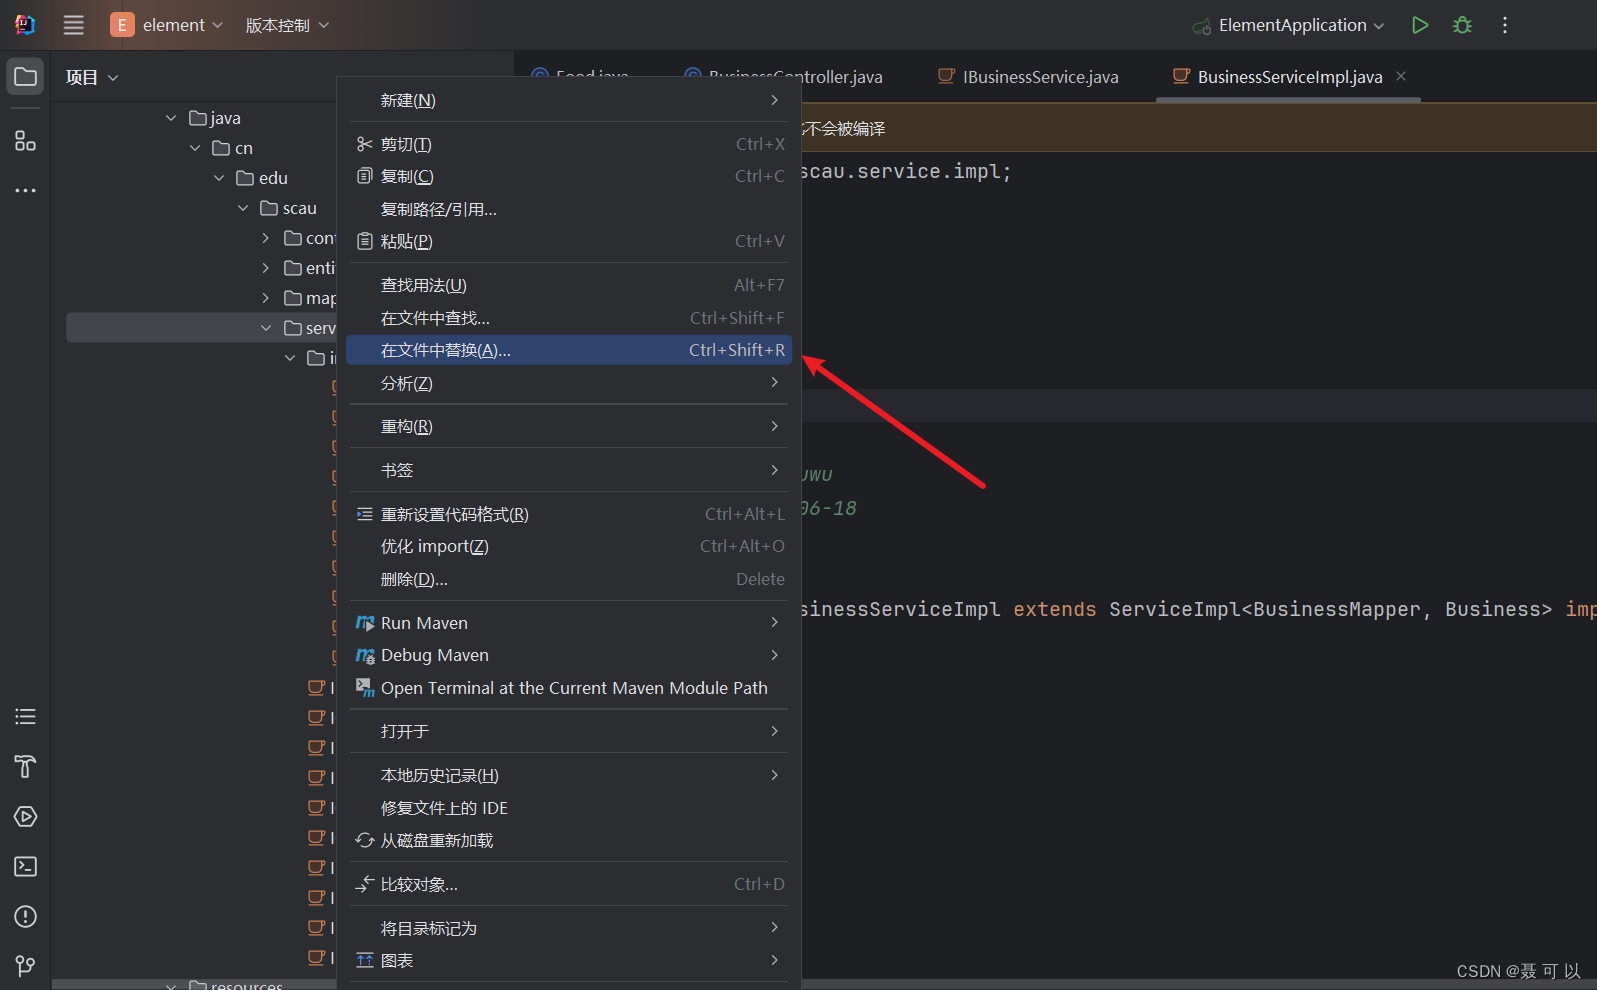Click the Paste clipboard icon
Image resolution: width=1597 pixels, height=990 pixels.
[365, 241]
